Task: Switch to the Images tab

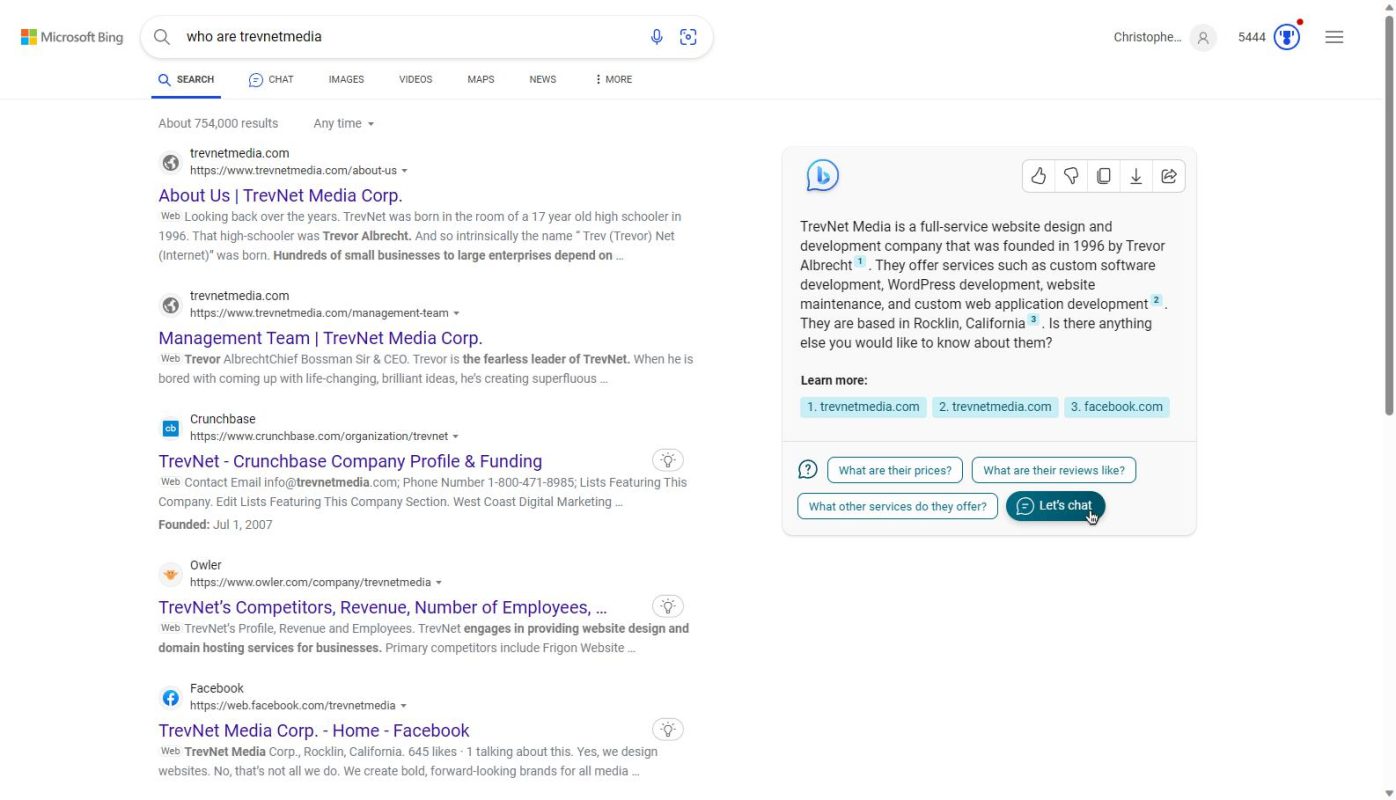Action: point(346,79)
